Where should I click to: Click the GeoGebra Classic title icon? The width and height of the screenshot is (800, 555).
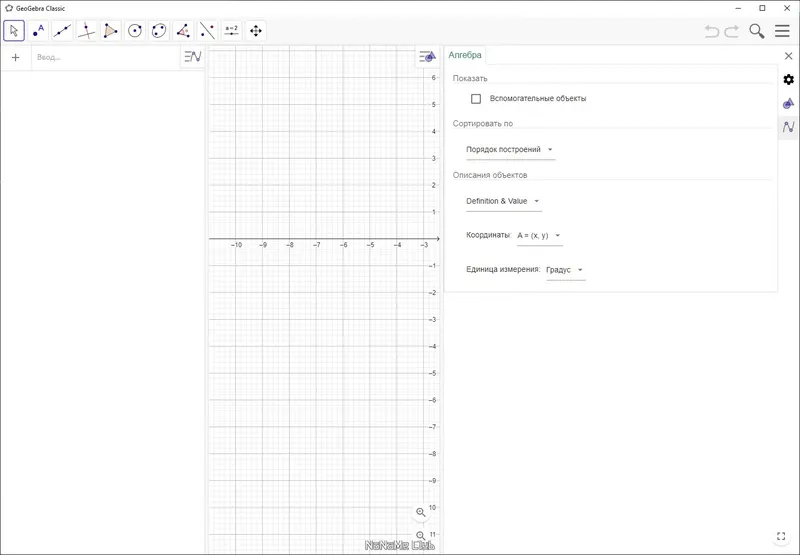[9, 8]
